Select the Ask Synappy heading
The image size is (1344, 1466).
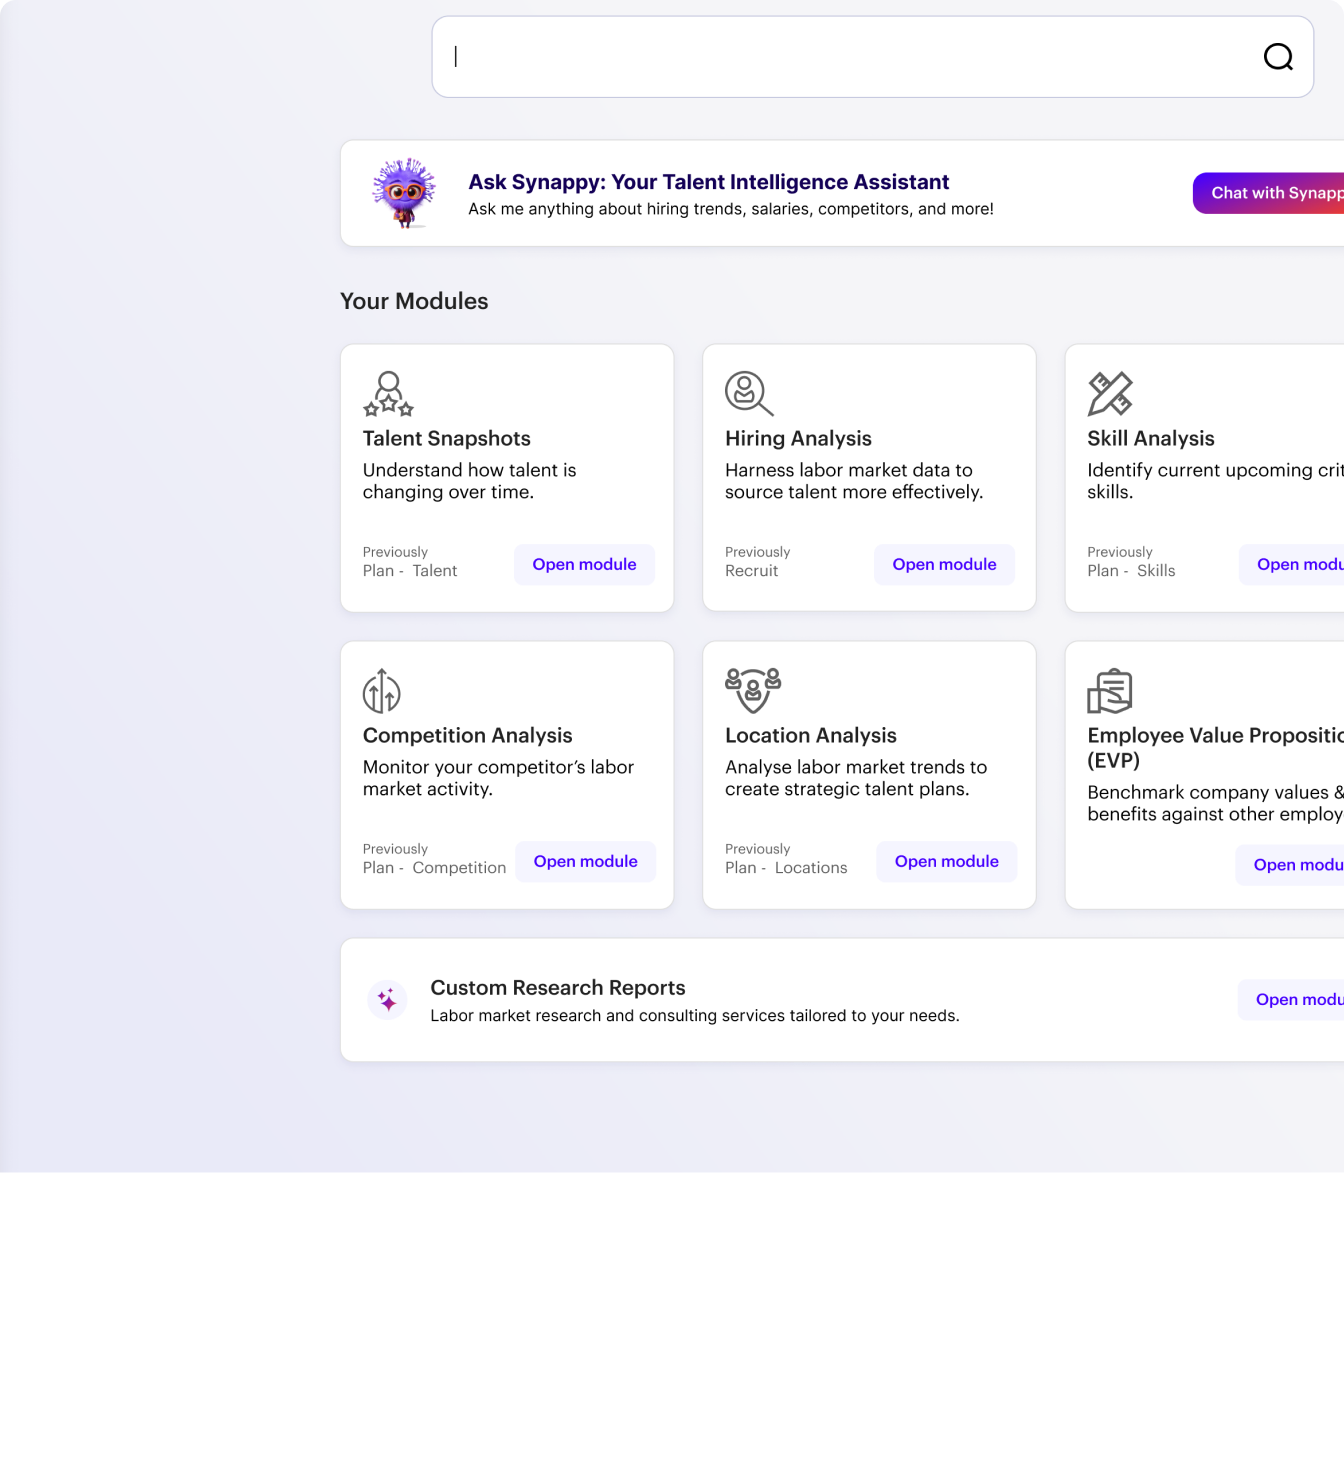point(708,182)
